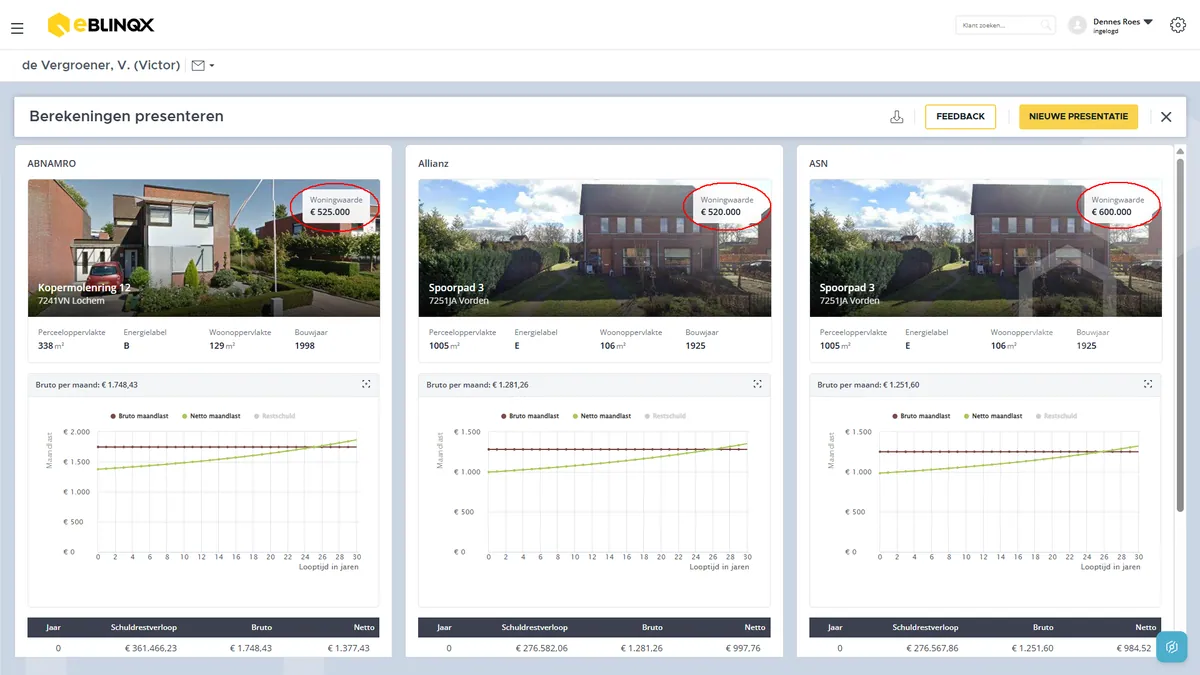The width and height of the screenshot is (1200, 675).
Task: Download the presentation via download icon
Action: pos(897,117)
